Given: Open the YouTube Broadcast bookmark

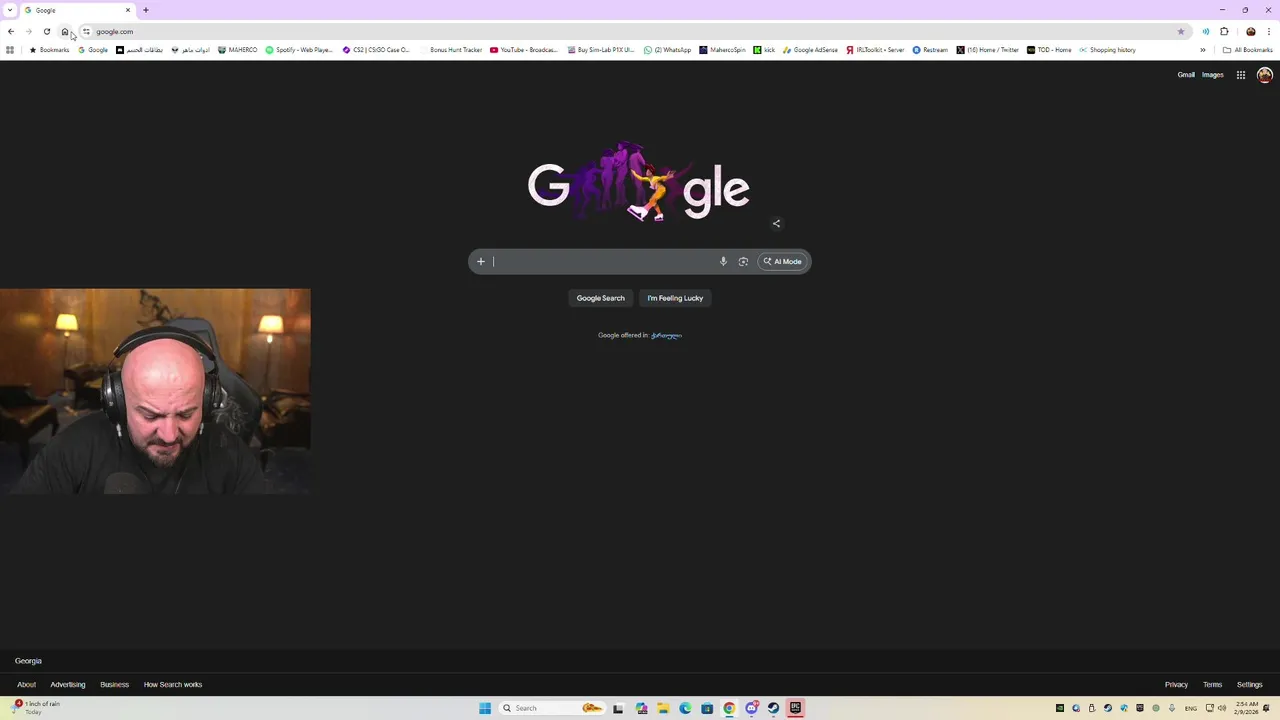Looking at the screenshot, I should pyautogui.click(x=524, y=50).
